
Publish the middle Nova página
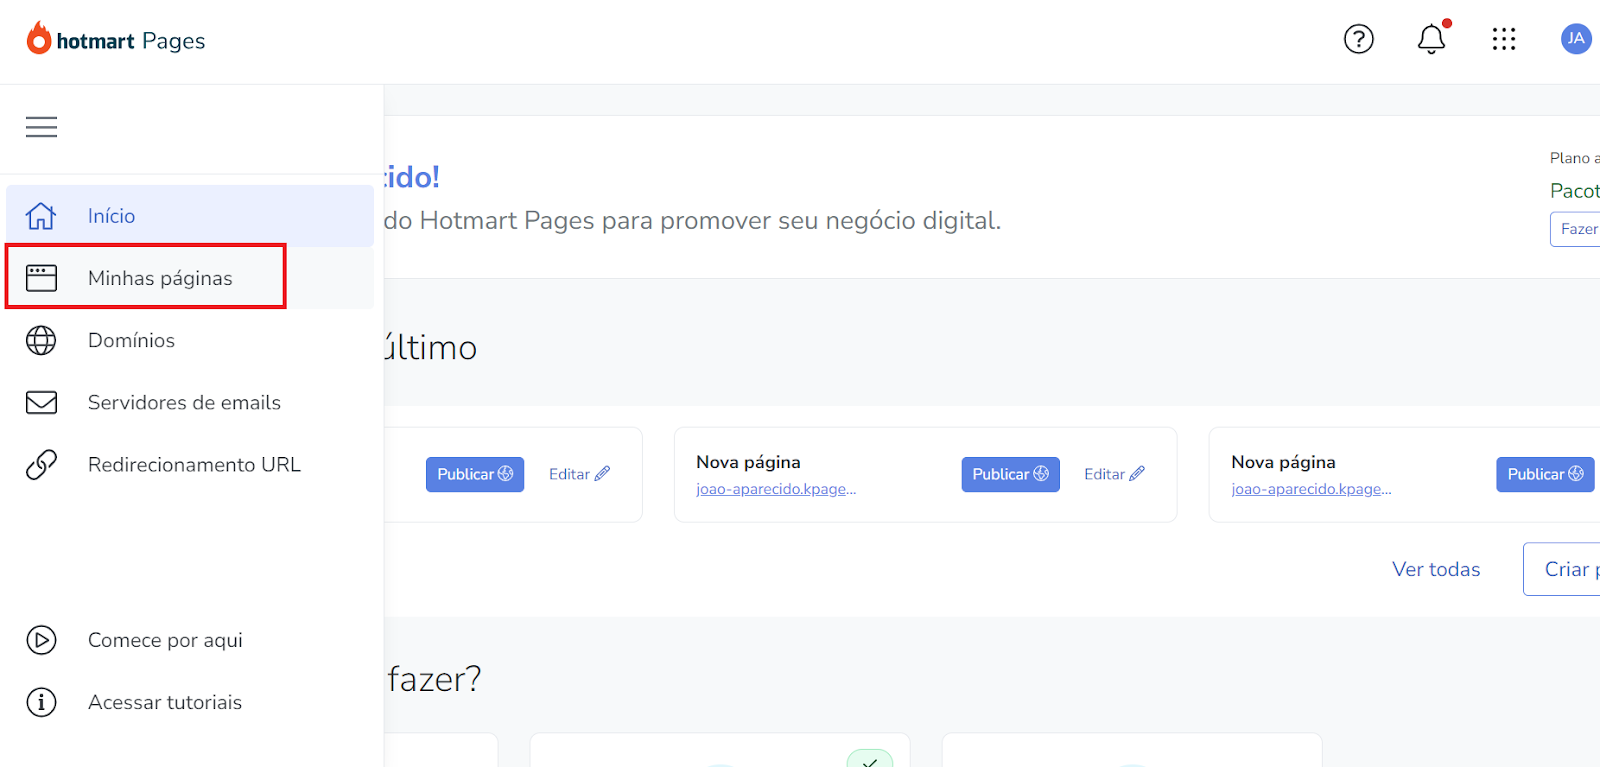[1010, 474]
